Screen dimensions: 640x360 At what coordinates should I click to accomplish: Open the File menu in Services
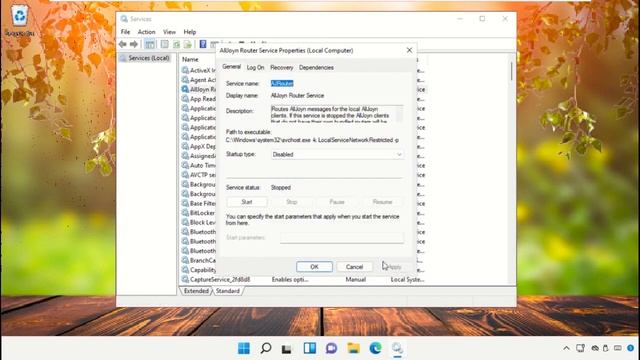click(x=125, y=32)
